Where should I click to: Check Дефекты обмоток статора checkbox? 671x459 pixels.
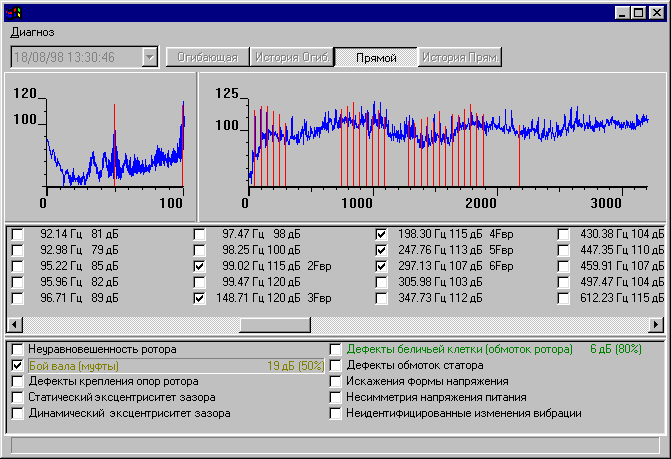[x=336, y=366]
